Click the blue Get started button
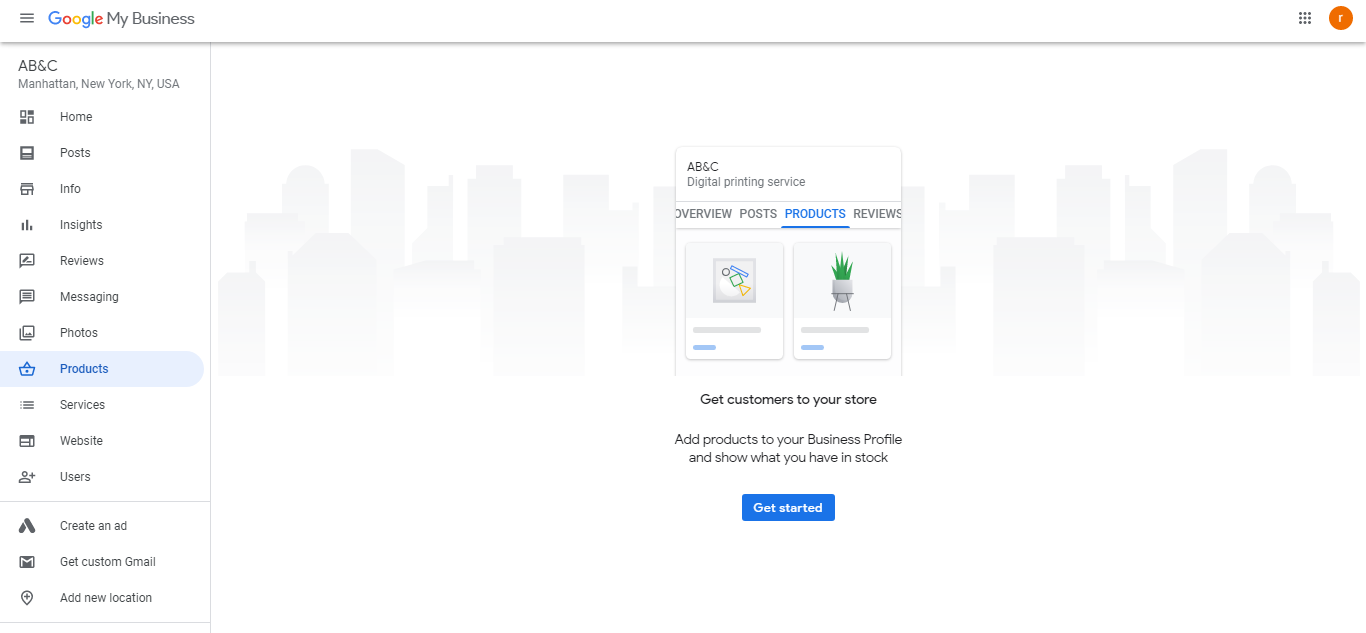The image size is (1366, 633). point(788,508)
